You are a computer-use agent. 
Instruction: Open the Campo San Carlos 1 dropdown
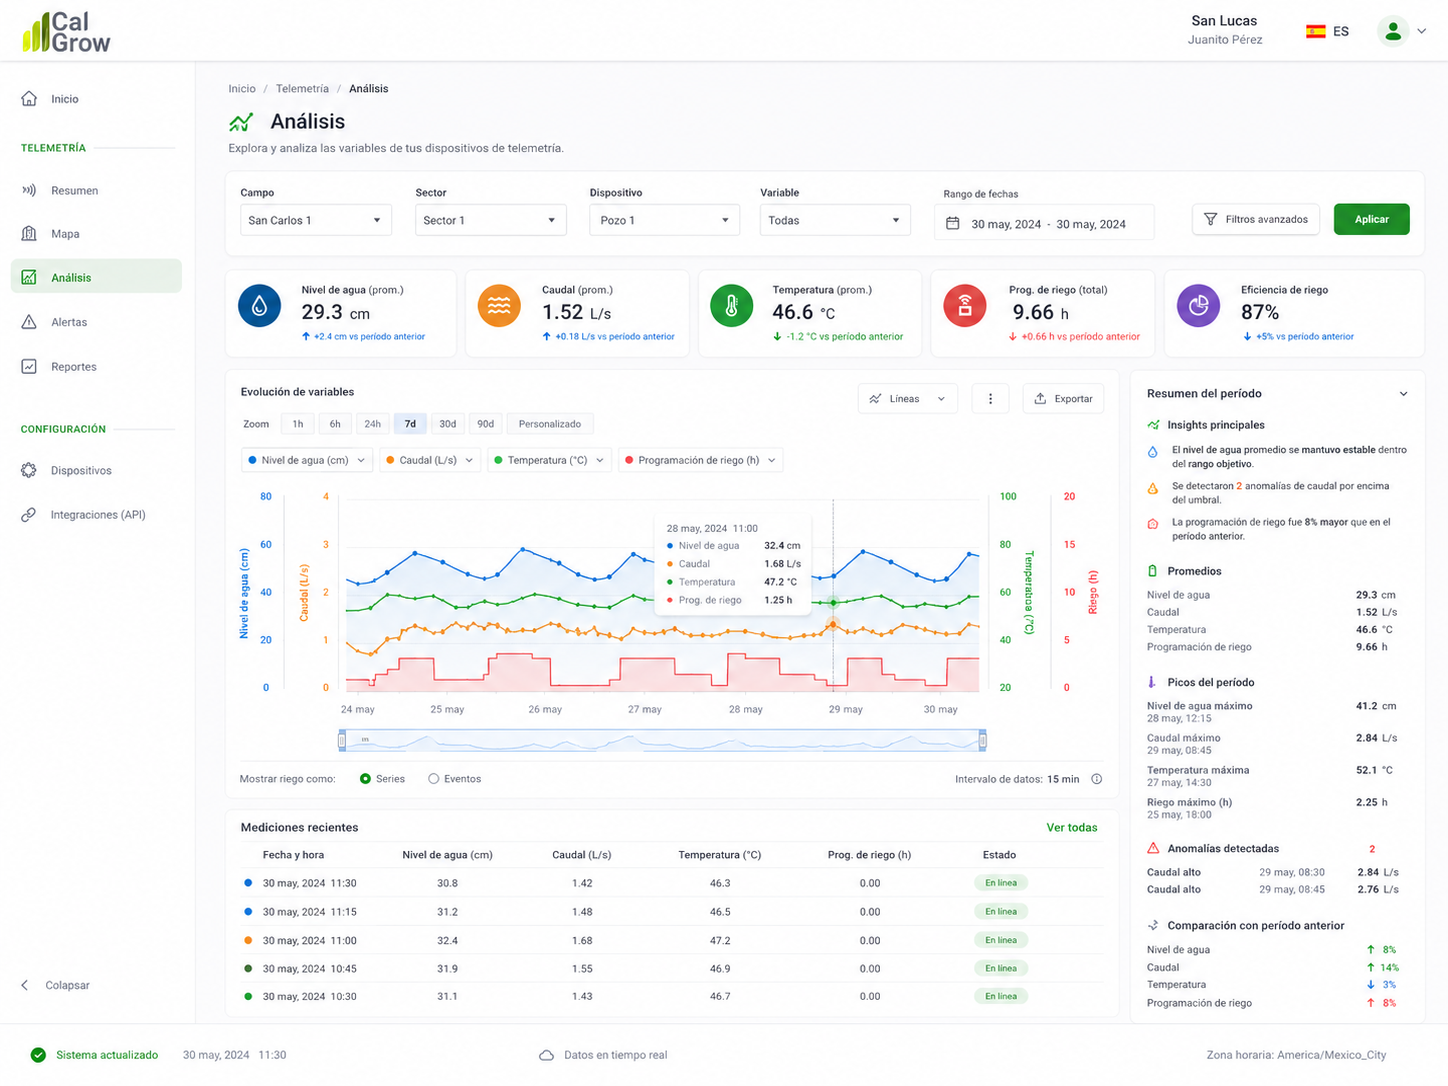(x=315, y=220)
